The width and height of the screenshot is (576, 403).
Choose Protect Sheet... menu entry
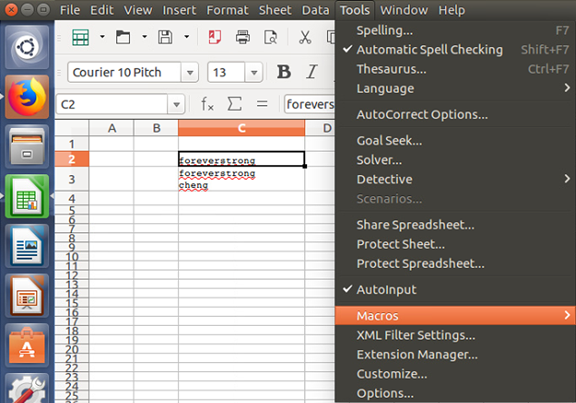[x=455, y=244]
